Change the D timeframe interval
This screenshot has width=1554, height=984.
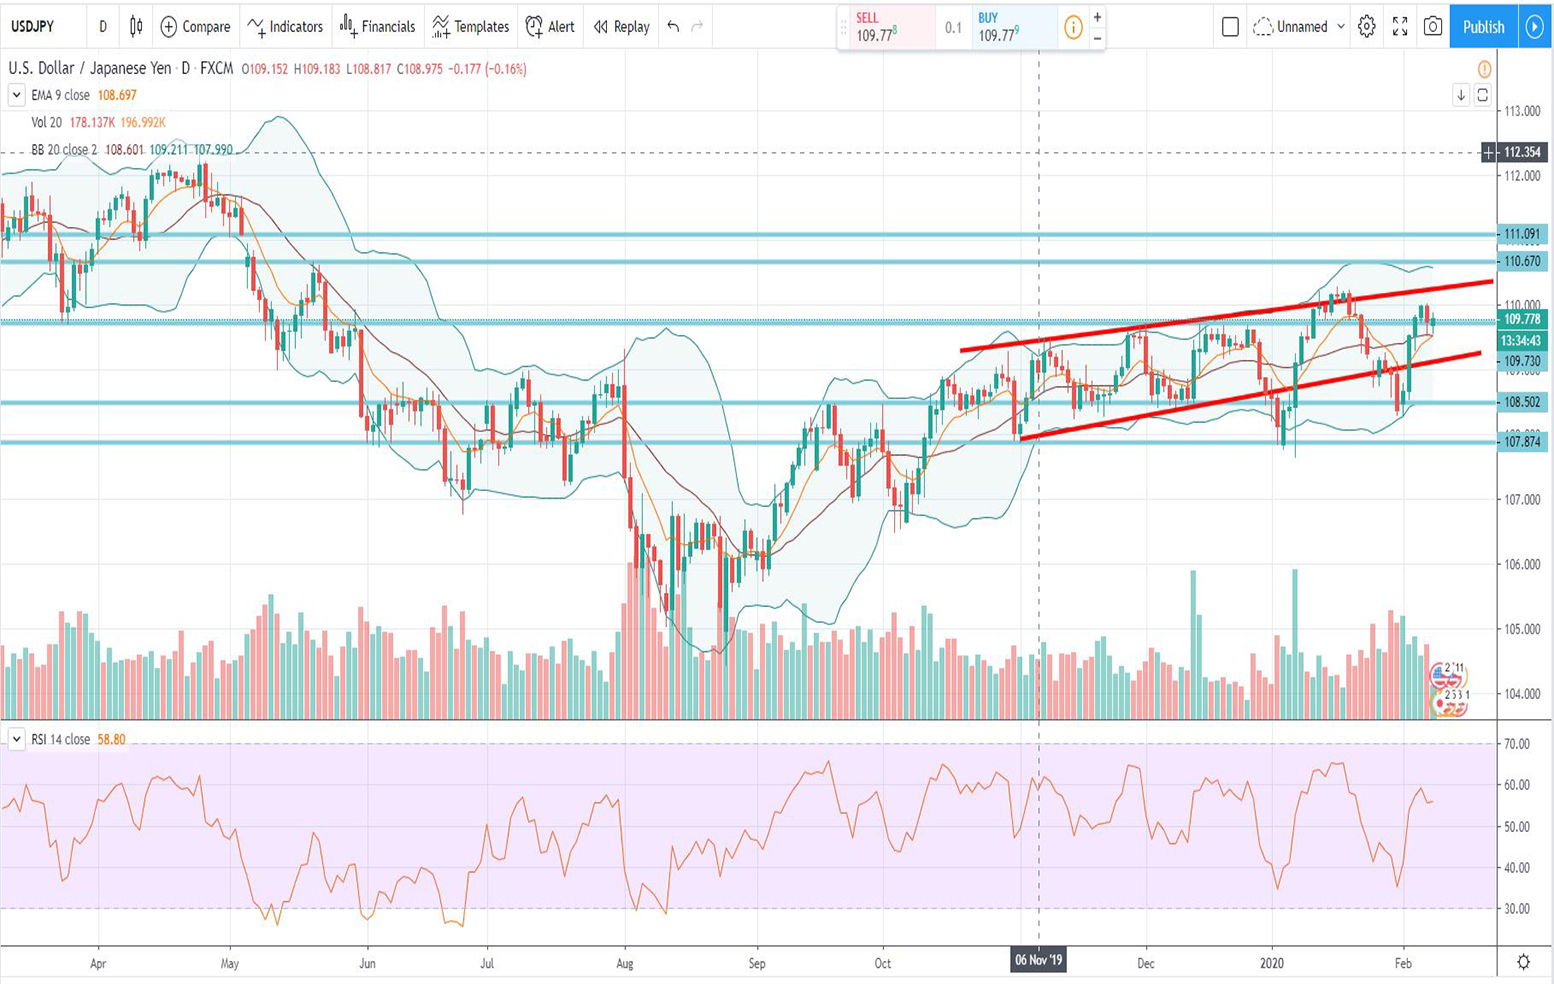(x=102, y=27)
